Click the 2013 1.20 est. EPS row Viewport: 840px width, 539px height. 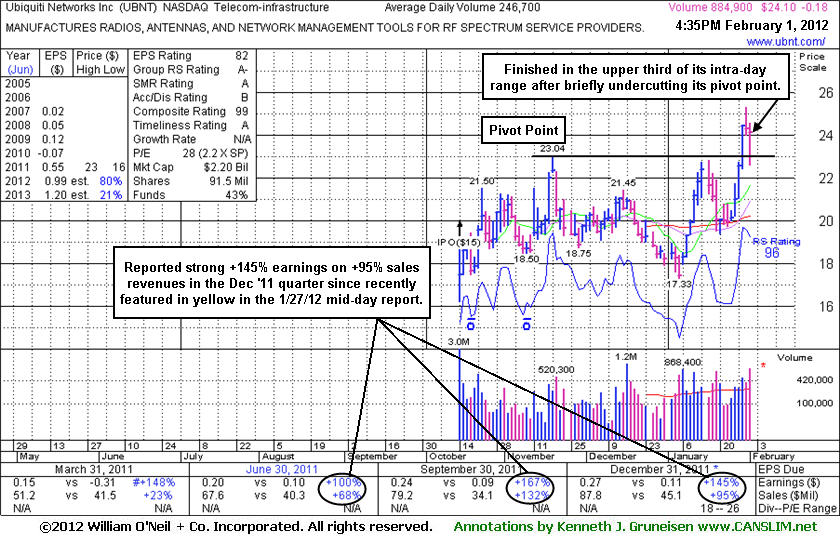pyautogui.click(x=64, y=195)
